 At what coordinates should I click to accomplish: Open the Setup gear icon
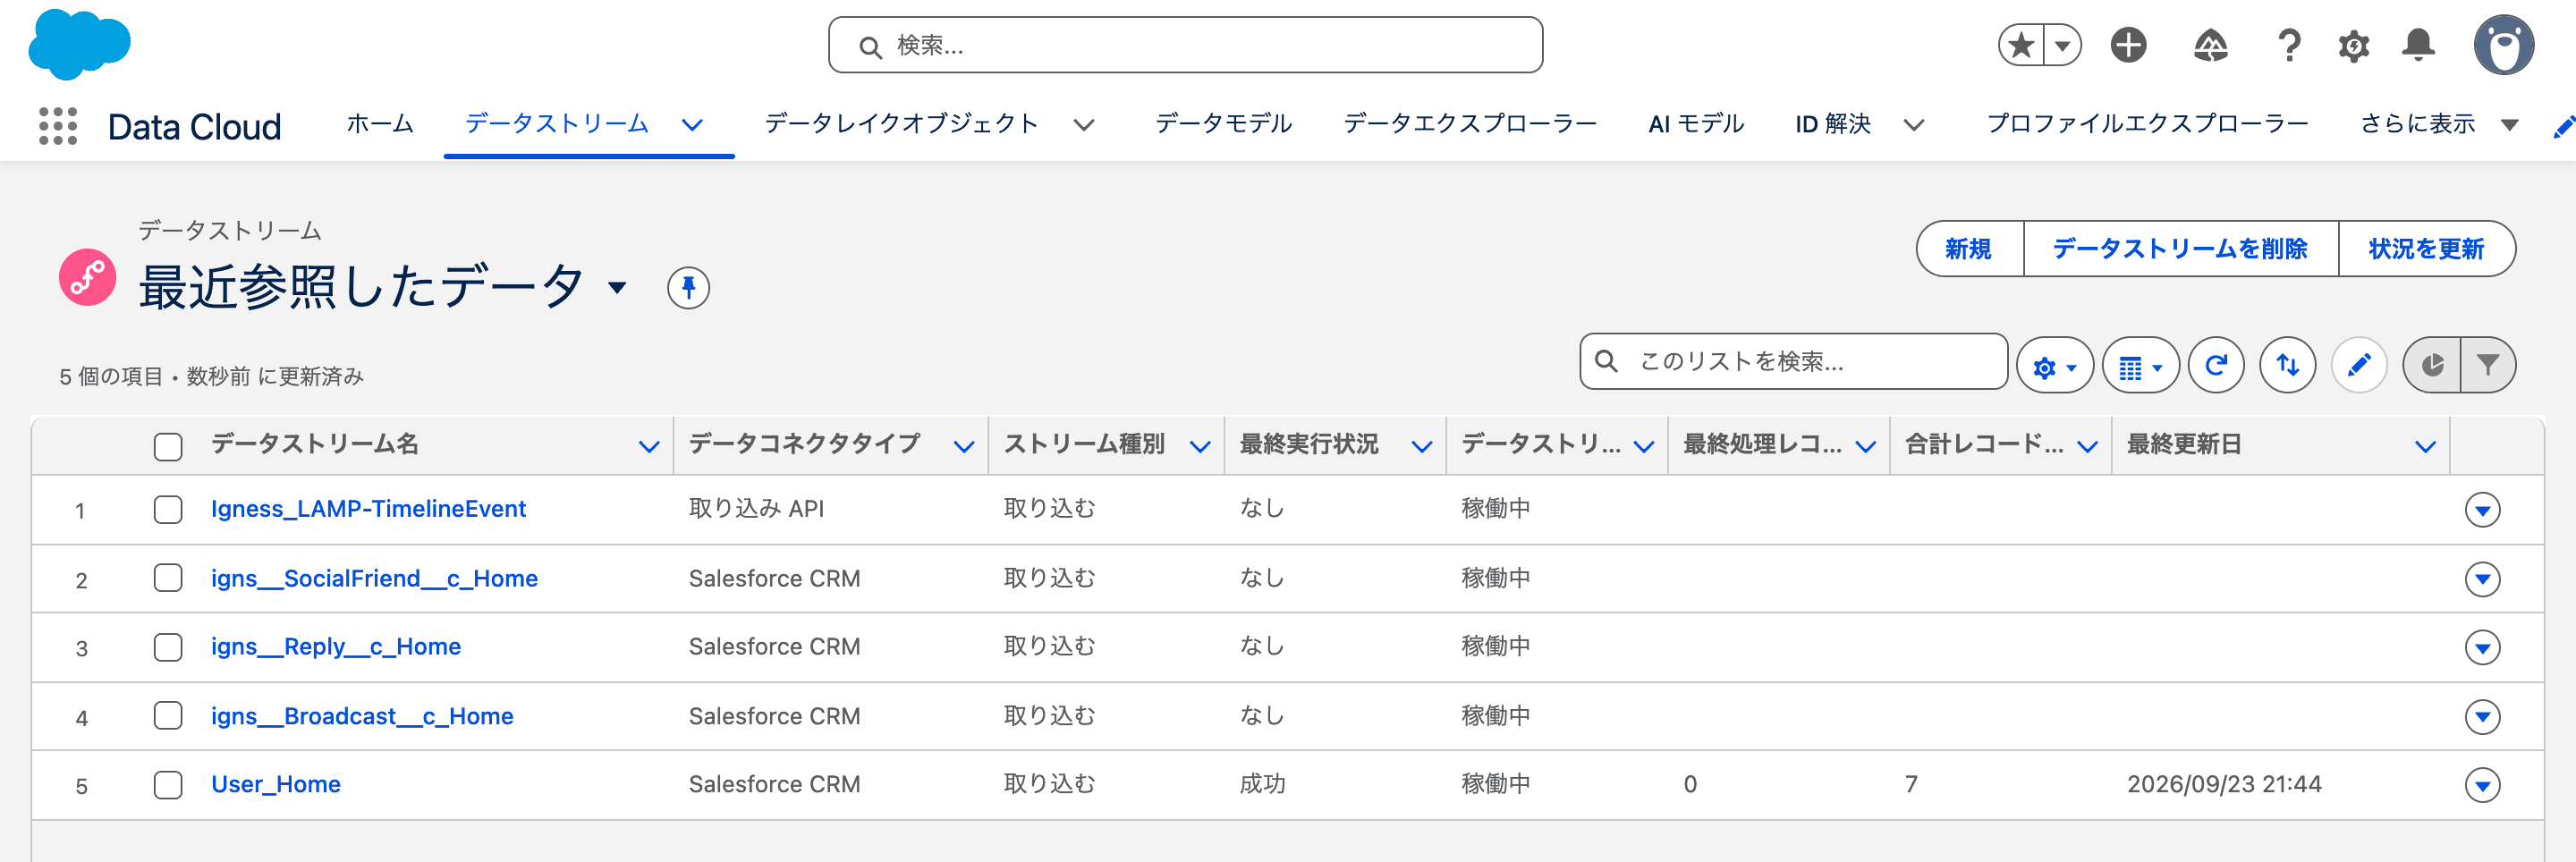coord(2353,45)
